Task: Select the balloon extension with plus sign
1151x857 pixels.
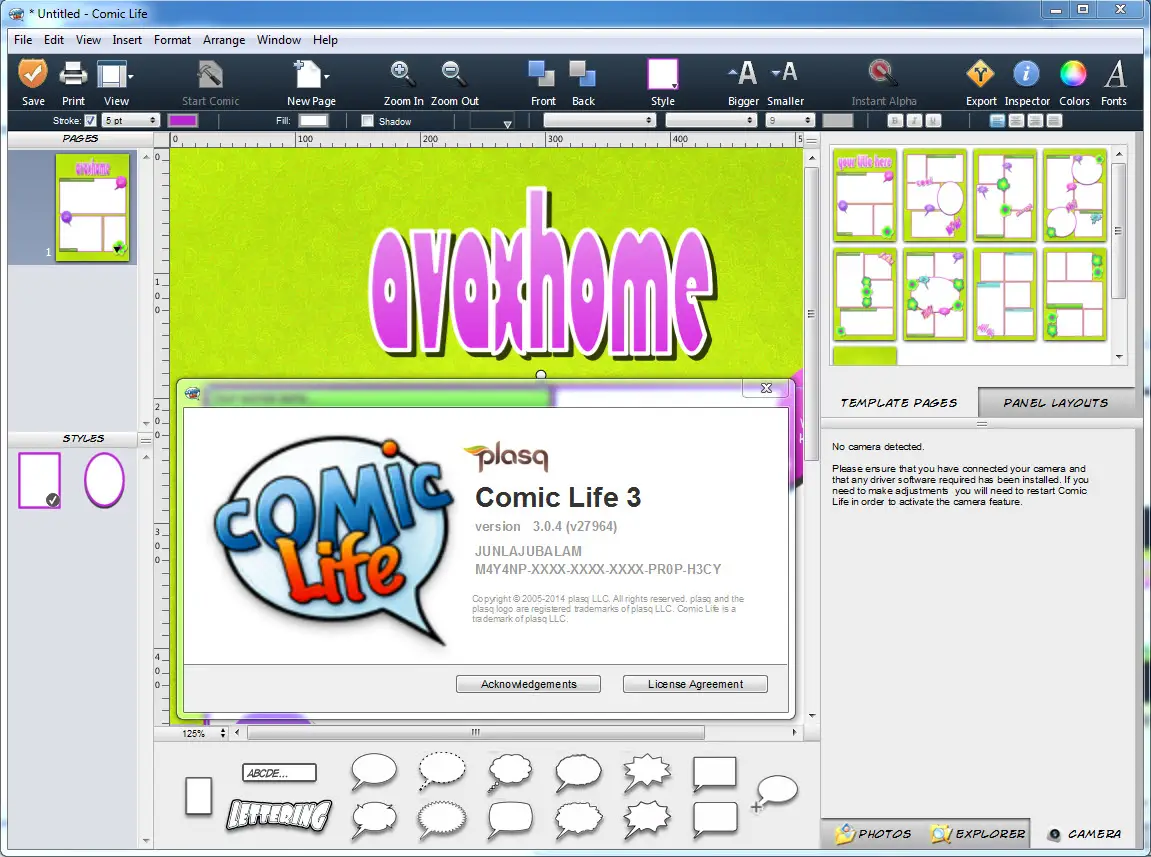Action: [774, 793]
